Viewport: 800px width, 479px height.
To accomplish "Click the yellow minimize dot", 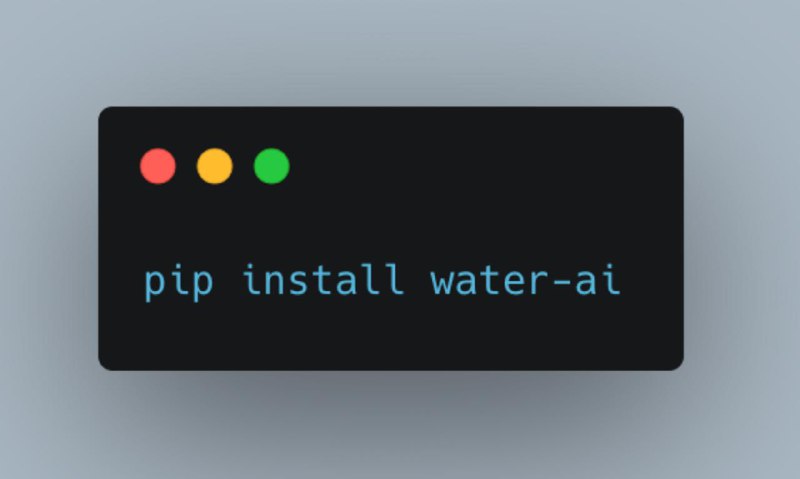I will [215, 166].
